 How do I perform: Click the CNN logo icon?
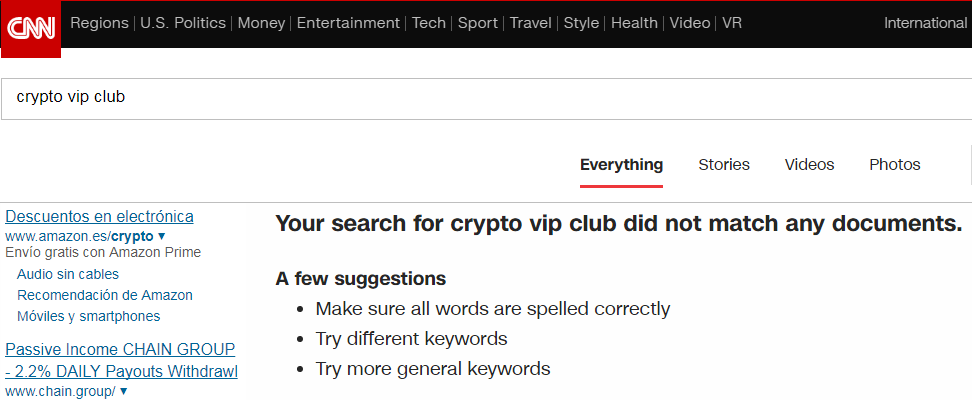click(30, 29)
